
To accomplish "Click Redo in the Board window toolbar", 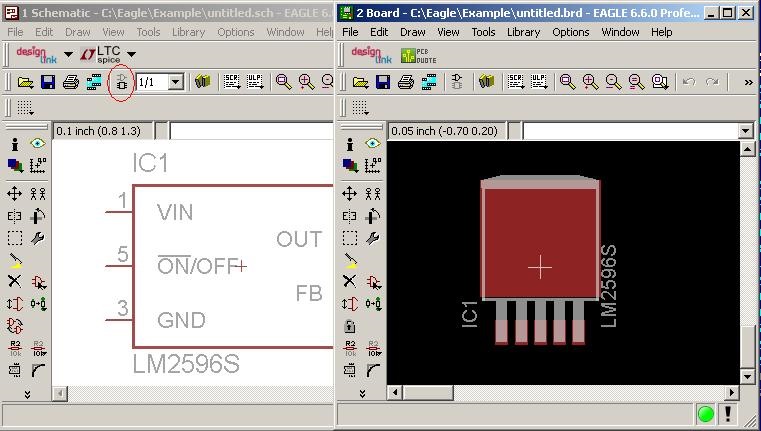I will tap(712, 82).
